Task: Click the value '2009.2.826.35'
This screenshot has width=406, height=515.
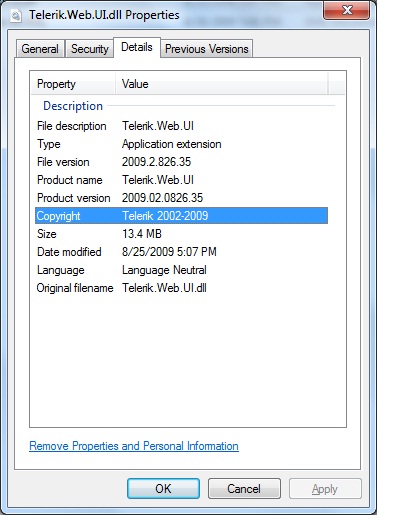Action: pos(156,162)
